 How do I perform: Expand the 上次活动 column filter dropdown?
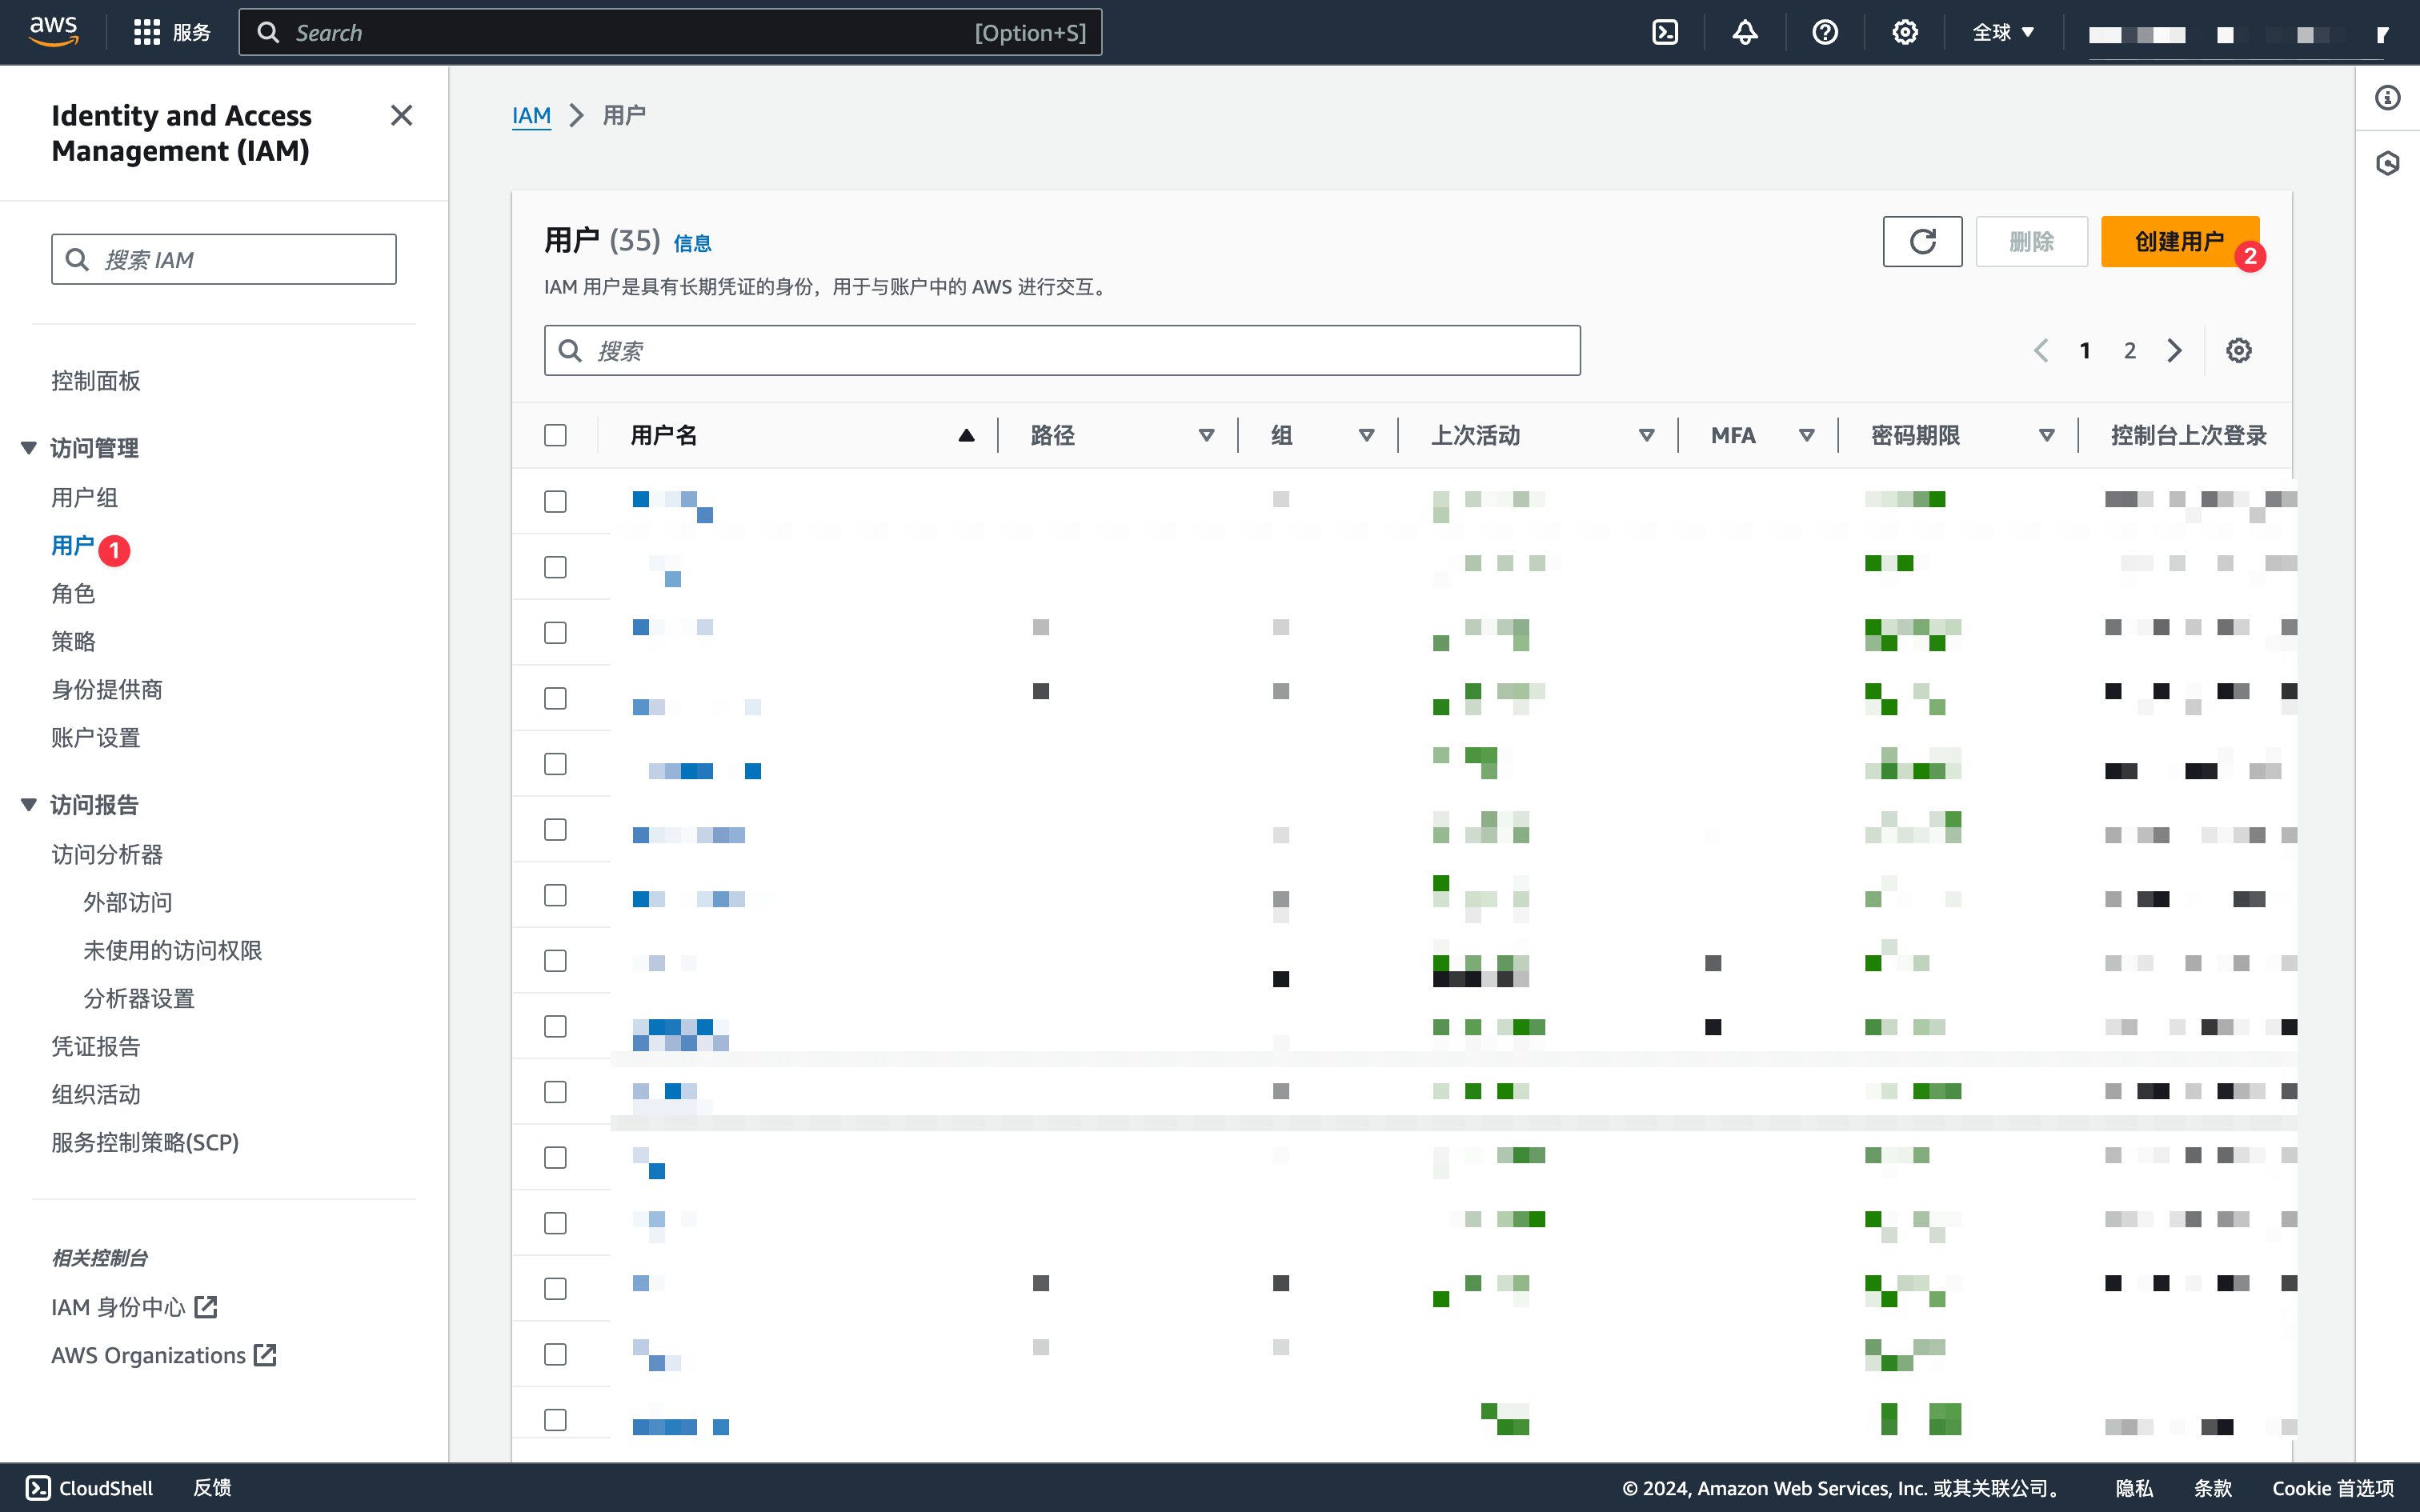click(1646, 435)
